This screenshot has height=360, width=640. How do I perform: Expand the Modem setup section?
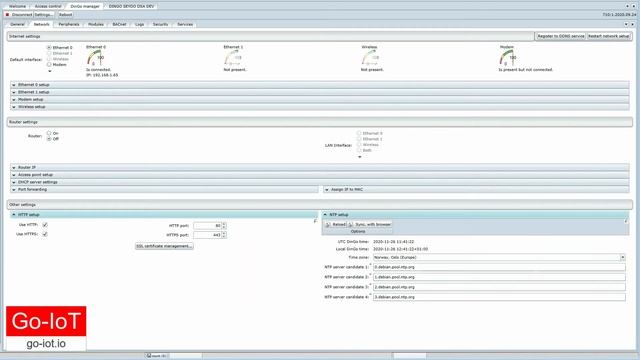(320, 100)
